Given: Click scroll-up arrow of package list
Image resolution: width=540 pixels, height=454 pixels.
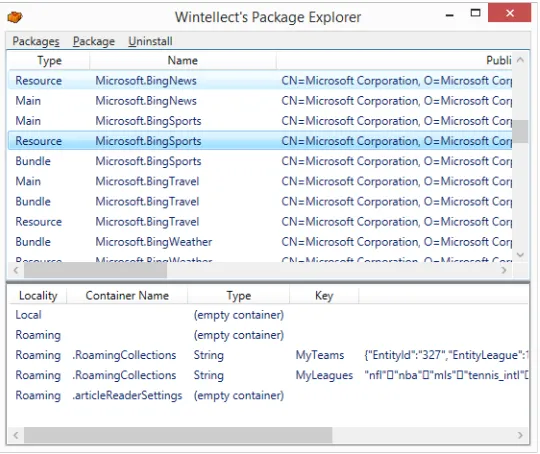Looking at the screenshot, I should pyautogui.click(x=520, y=60).
